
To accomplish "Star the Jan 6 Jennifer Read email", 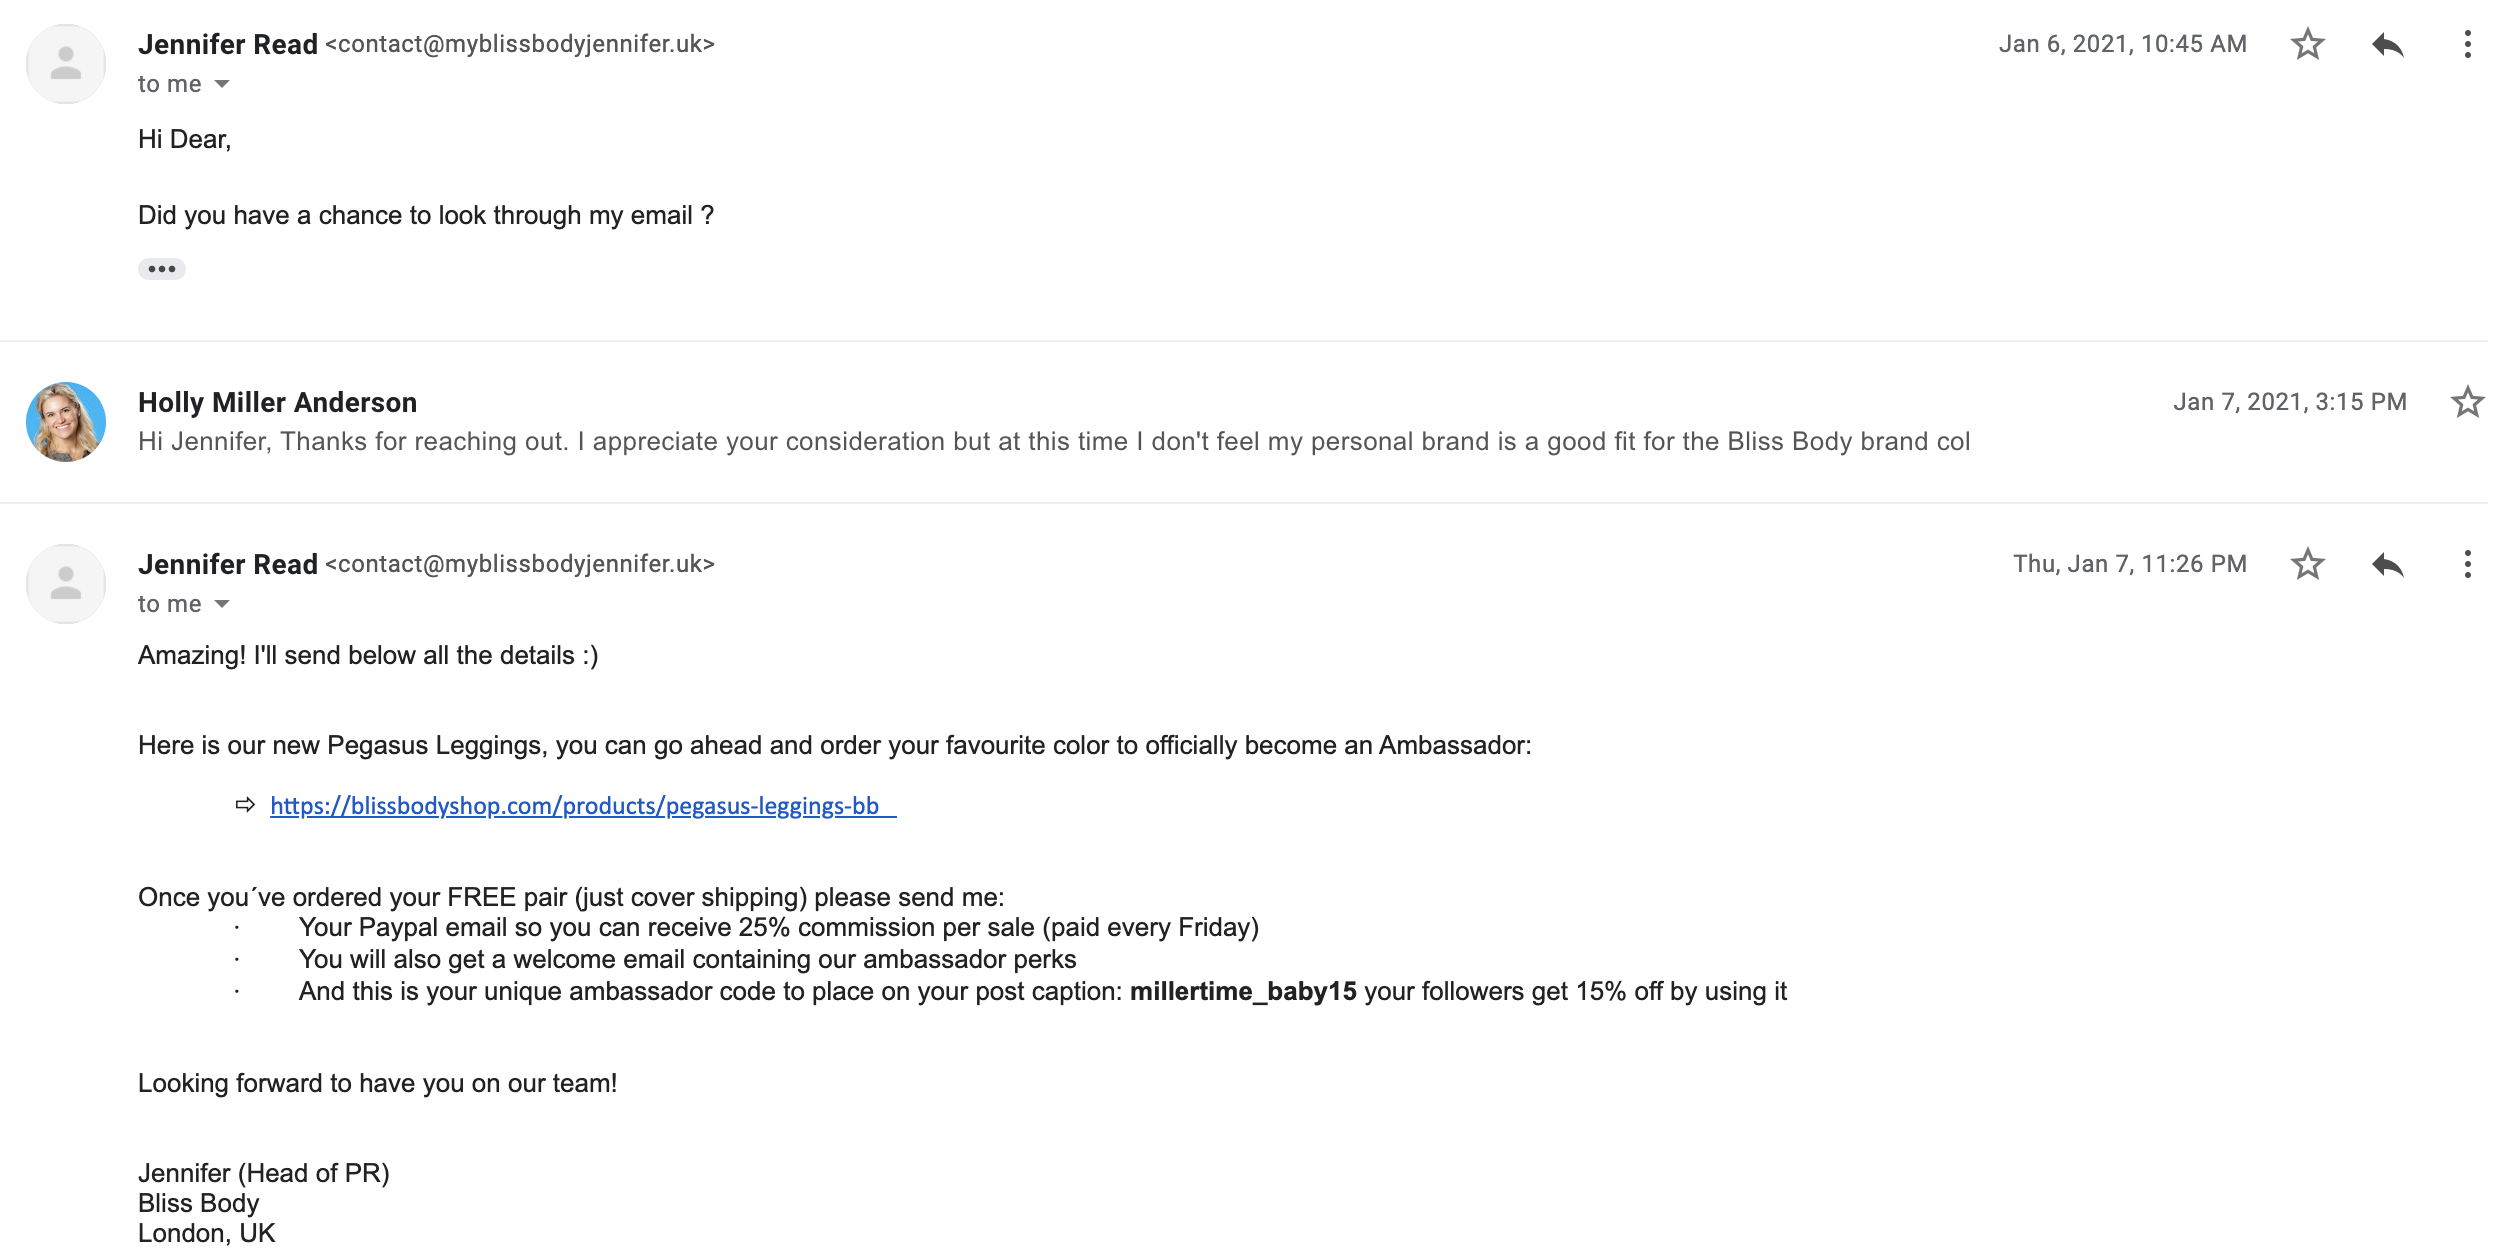I will [x=2307, y=45].
